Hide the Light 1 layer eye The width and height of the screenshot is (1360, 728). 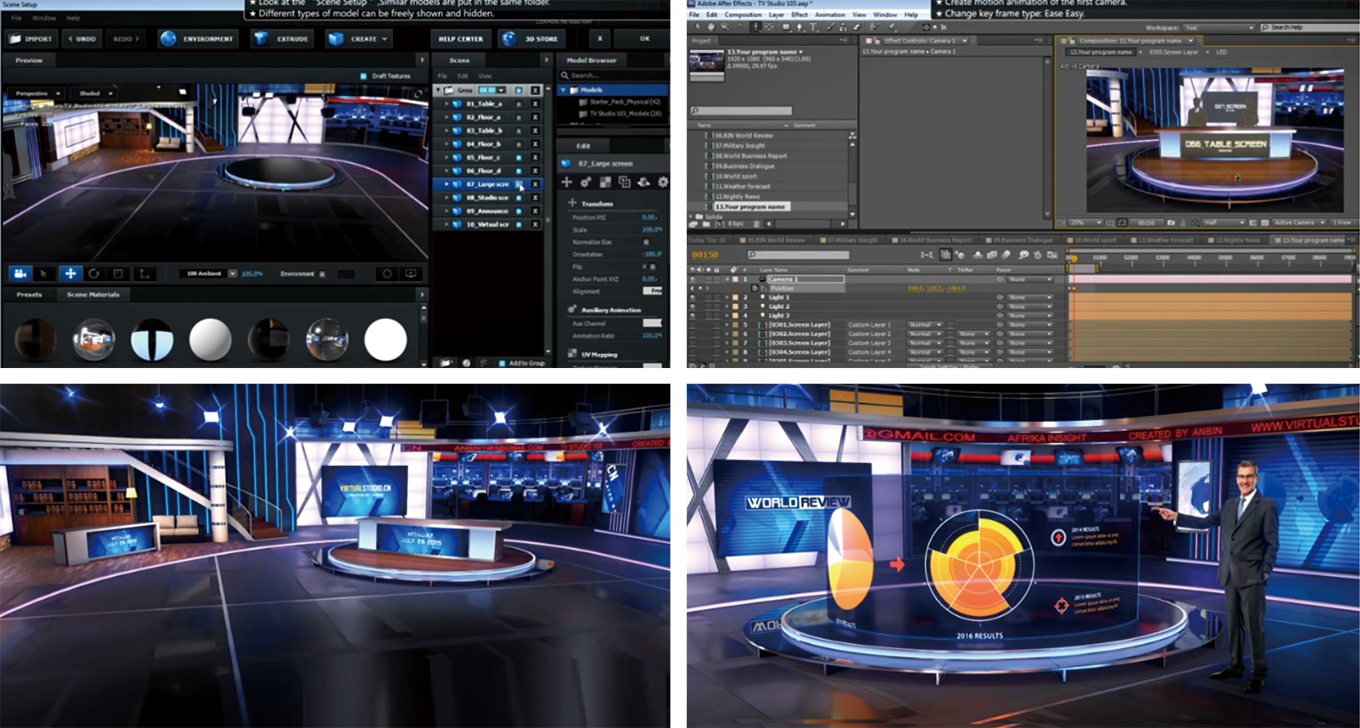coord(694,297)
